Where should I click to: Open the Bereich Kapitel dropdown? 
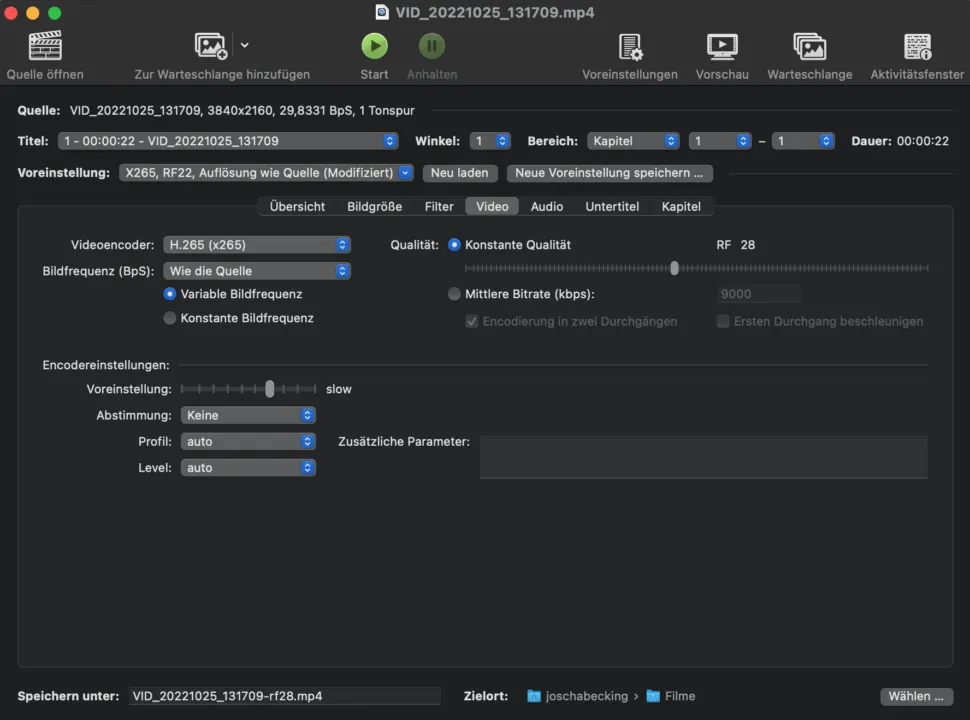point(633,141)
